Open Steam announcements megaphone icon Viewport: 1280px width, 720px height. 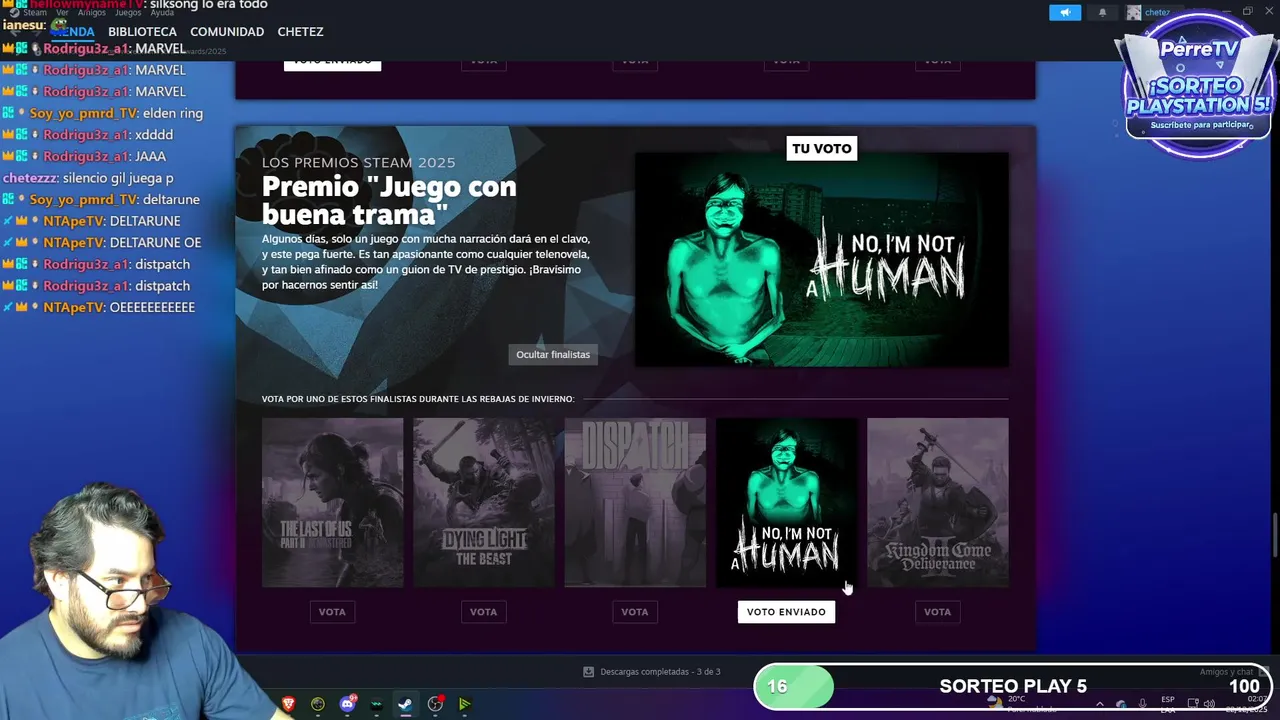tap(1064, 12)
